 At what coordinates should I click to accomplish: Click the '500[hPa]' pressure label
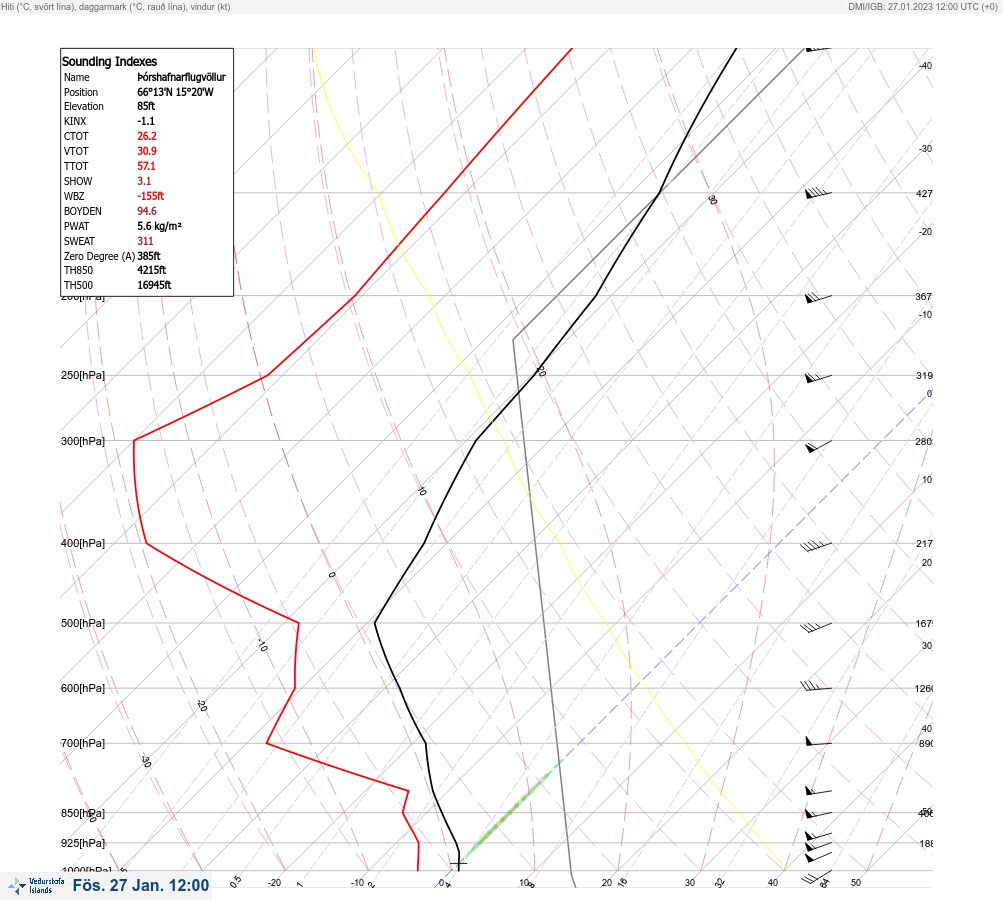coord(83,623)
